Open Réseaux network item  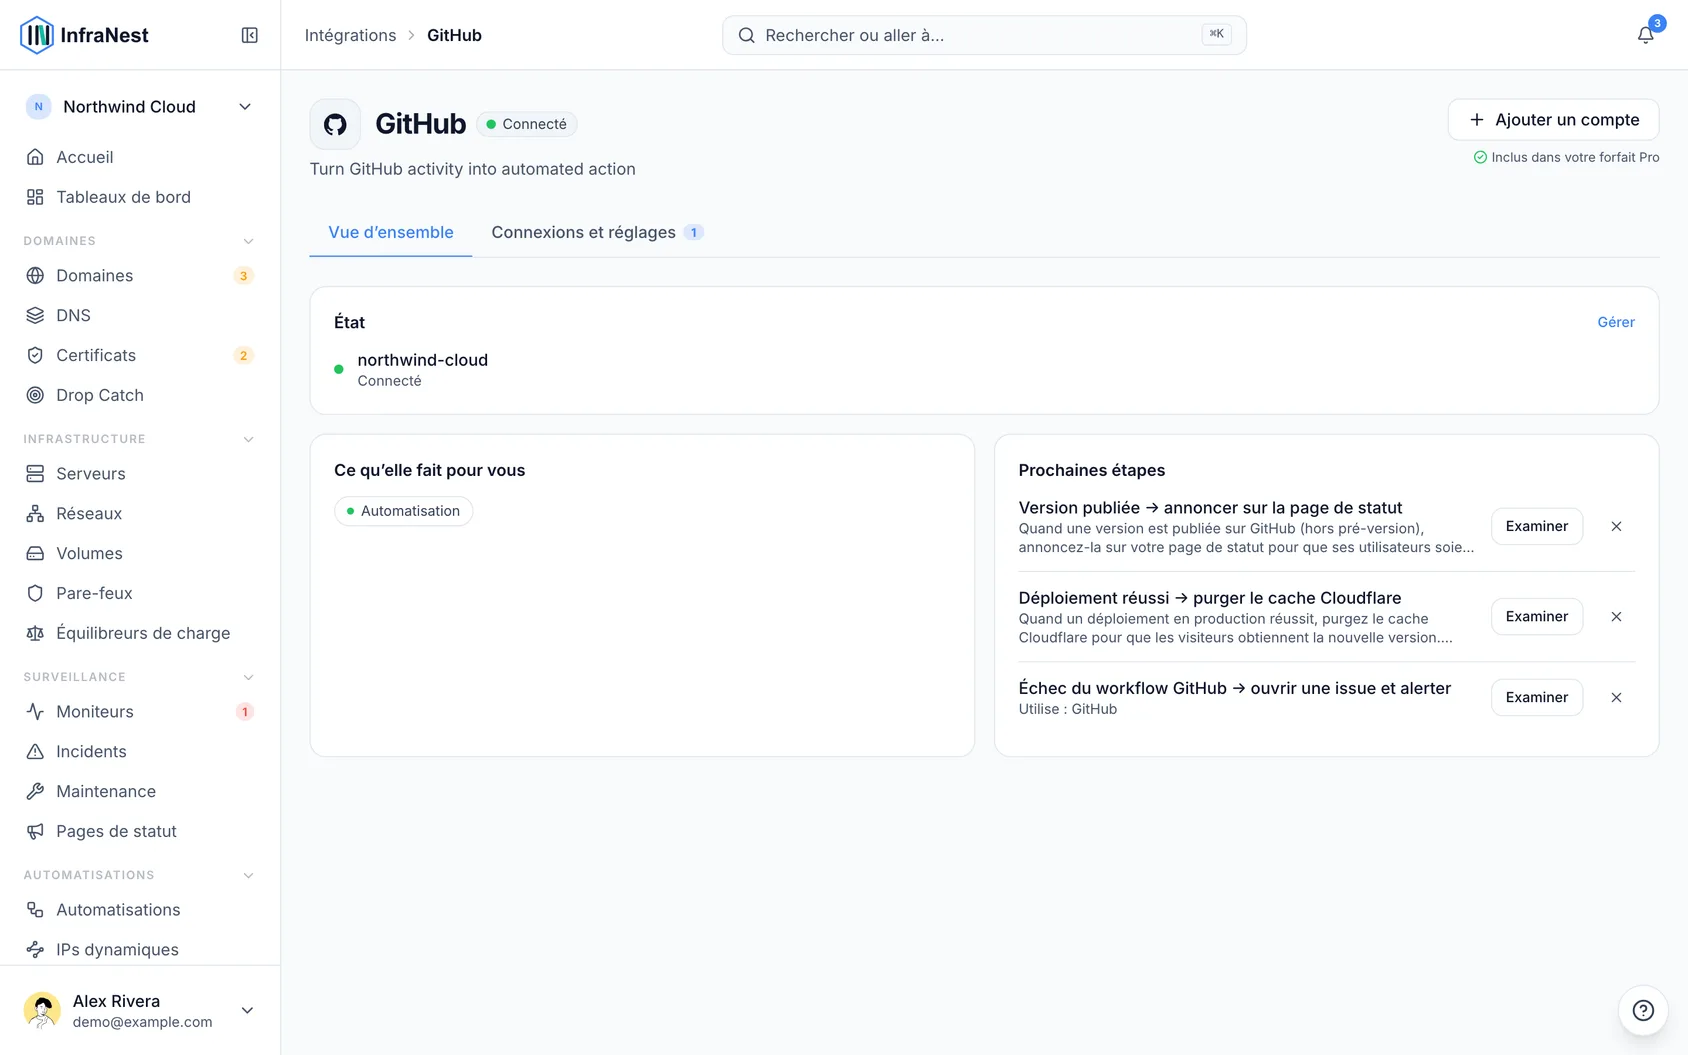[x=140, y=513]
